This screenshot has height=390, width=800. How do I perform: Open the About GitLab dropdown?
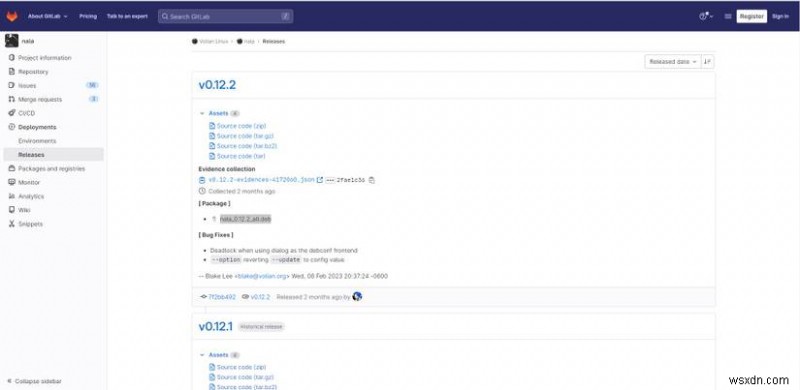coord(47,16)
